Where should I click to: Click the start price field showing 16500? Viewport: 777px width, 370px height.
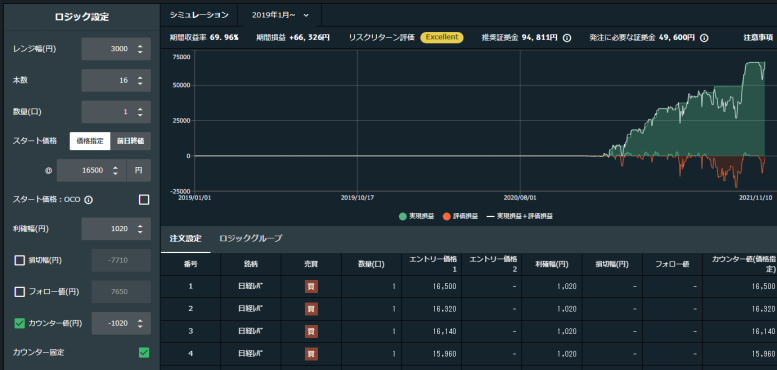click(91, 170)
